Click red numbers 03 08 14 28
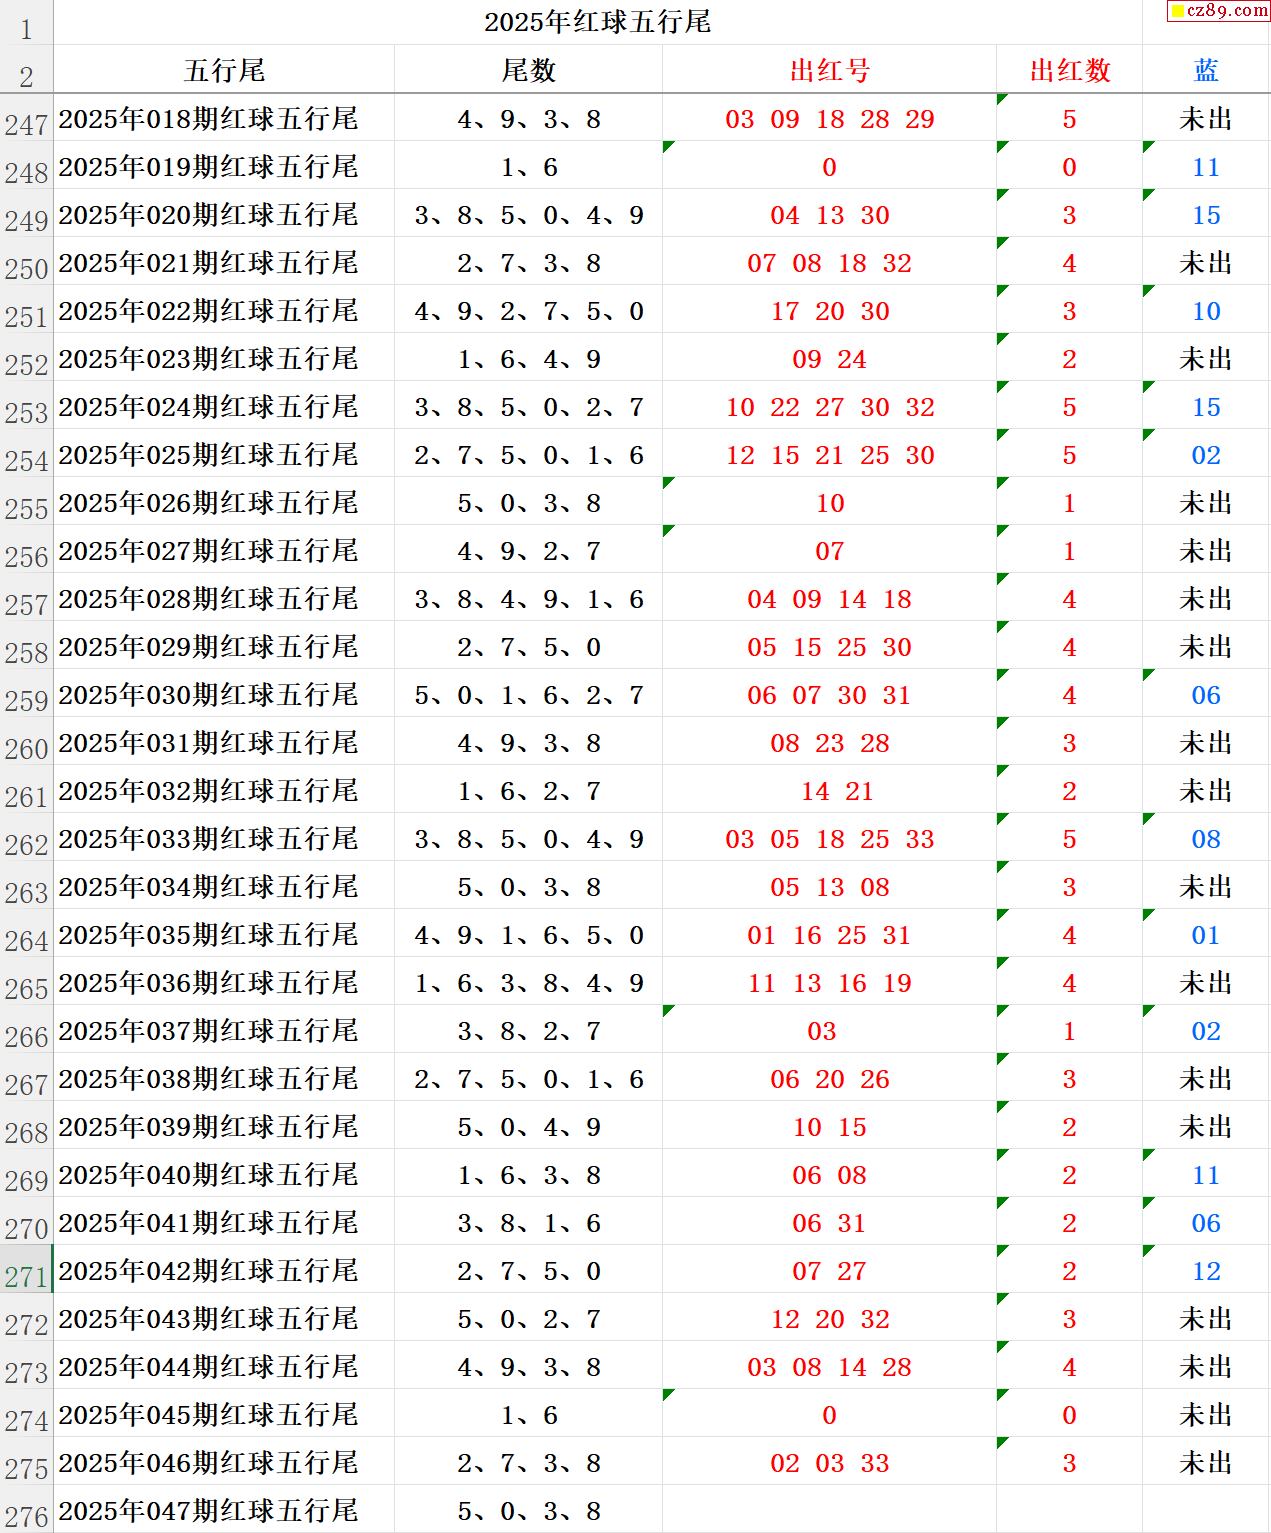Screen dimensions: 1271x1533 (829, 1367)
